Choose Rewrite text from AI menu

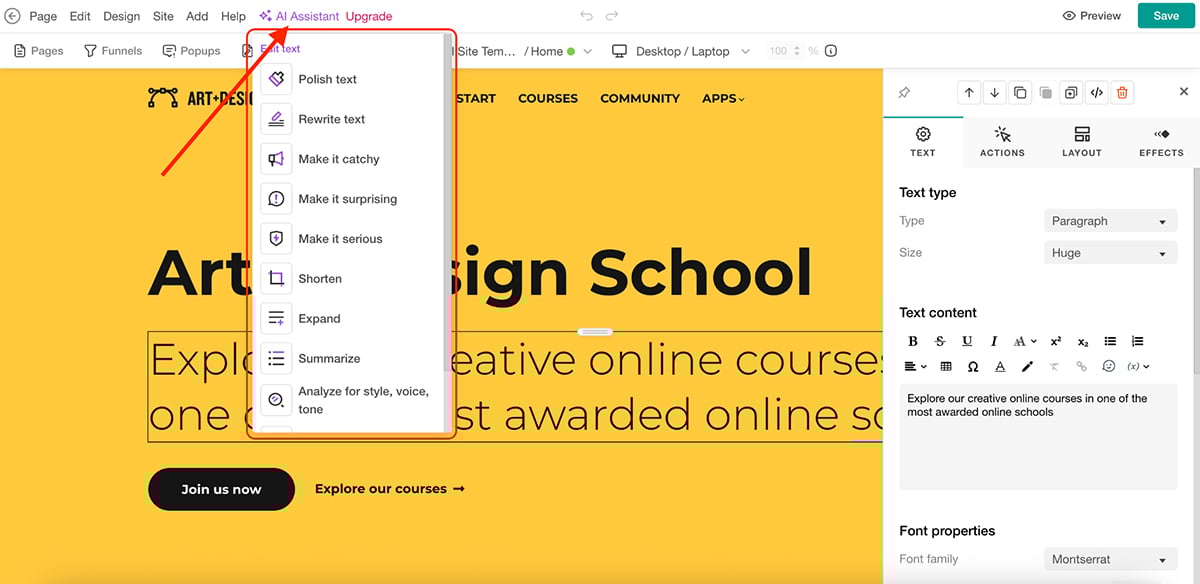tap(331, 118)
